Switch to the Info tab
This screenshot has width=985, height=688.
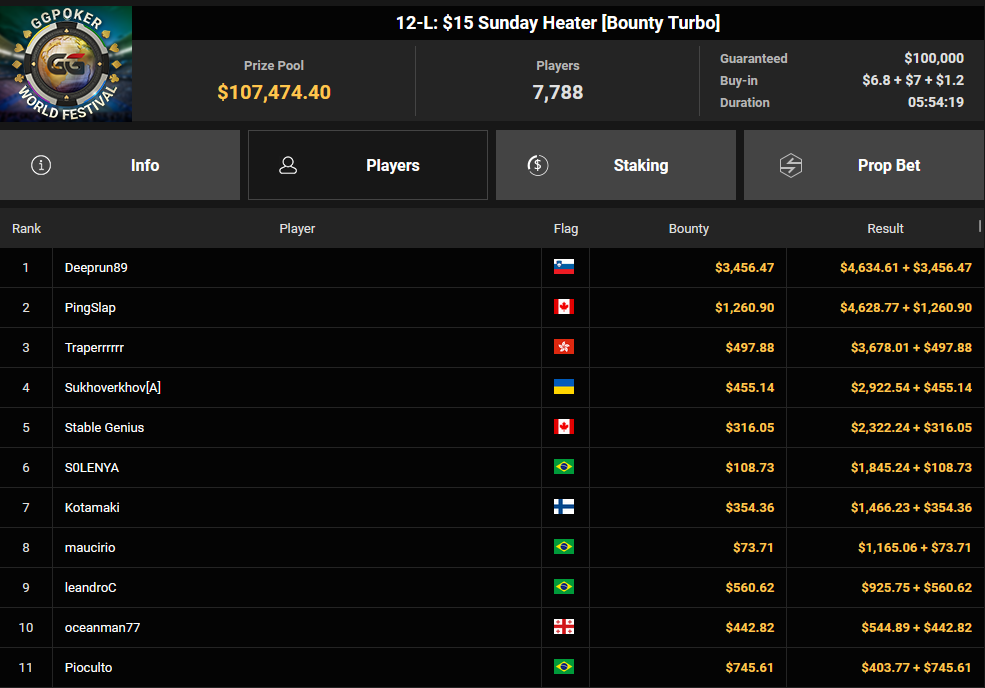point(120,165)
